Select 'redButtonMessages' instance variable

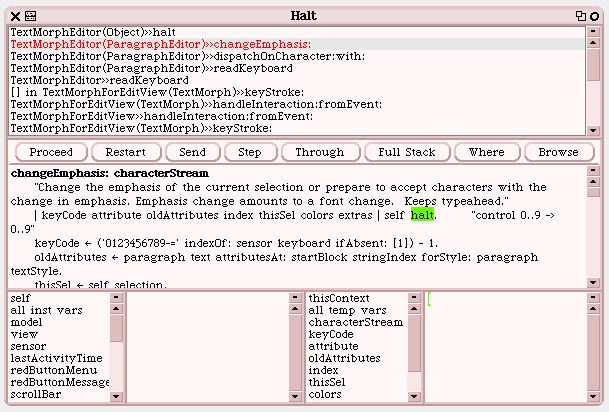click(59, 382)
